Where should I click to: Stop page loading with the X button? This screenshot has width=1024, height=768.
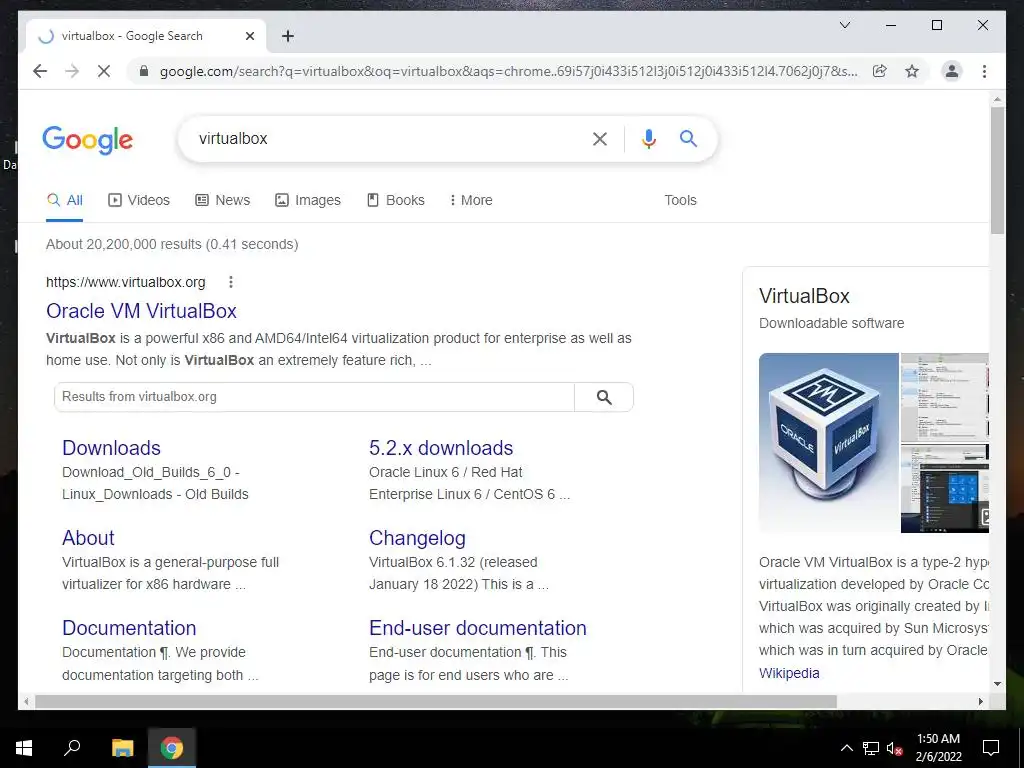(104, 71)
